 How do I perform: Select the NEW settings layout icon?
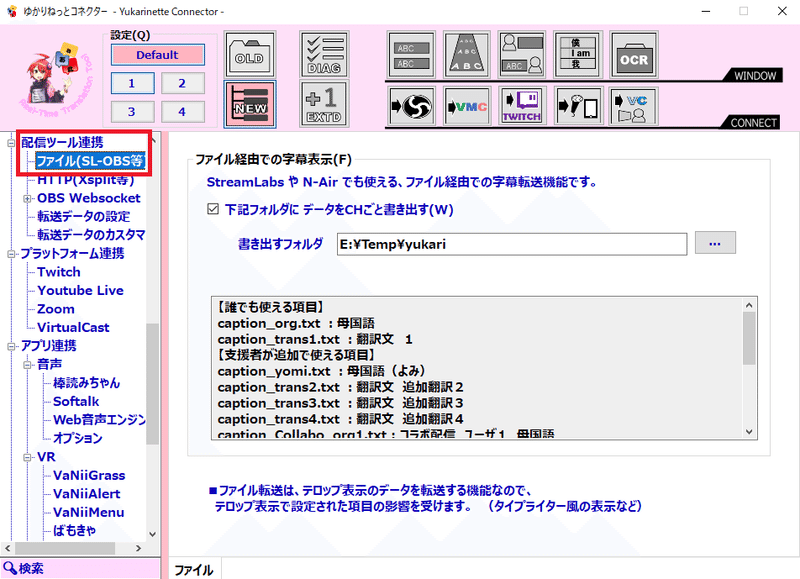click(x=250, y=104)
